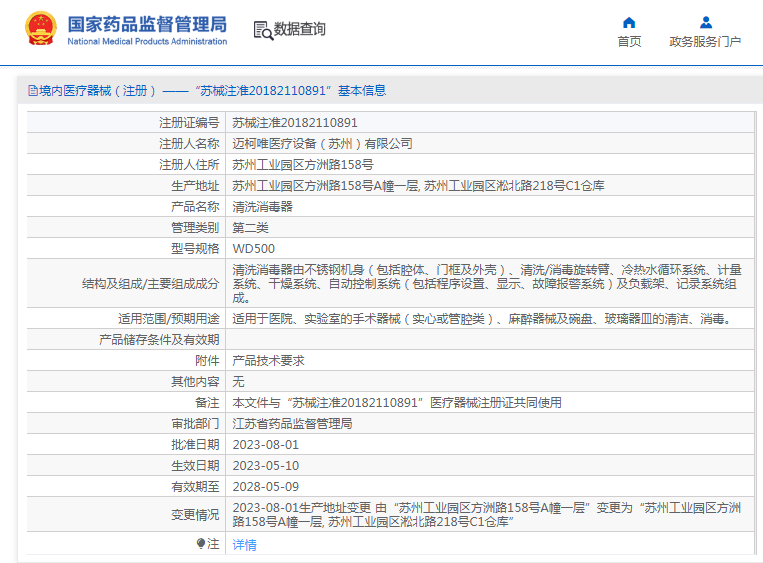Click the 首页 home icon
Screen dimensions: 763x563
pos(629,22)
